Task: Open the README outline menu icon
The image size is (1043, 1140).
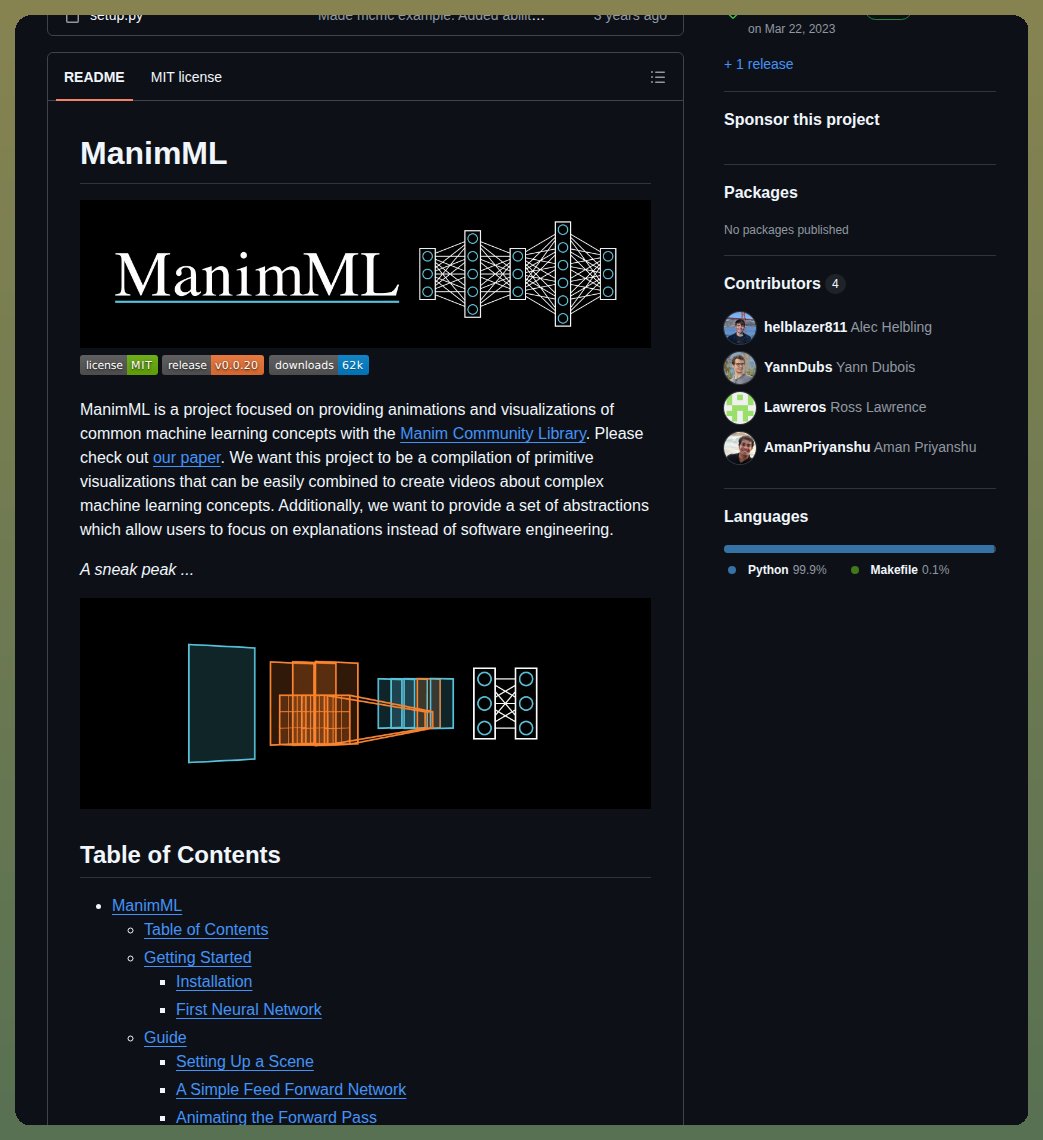Action: 658,77
